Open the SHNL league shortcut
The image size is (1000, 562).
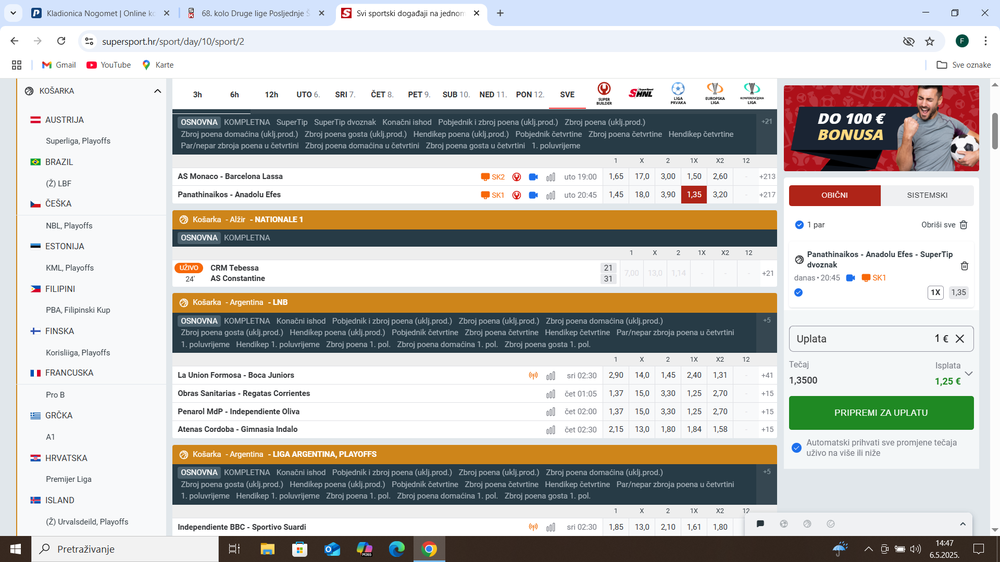tap(640, 93)
